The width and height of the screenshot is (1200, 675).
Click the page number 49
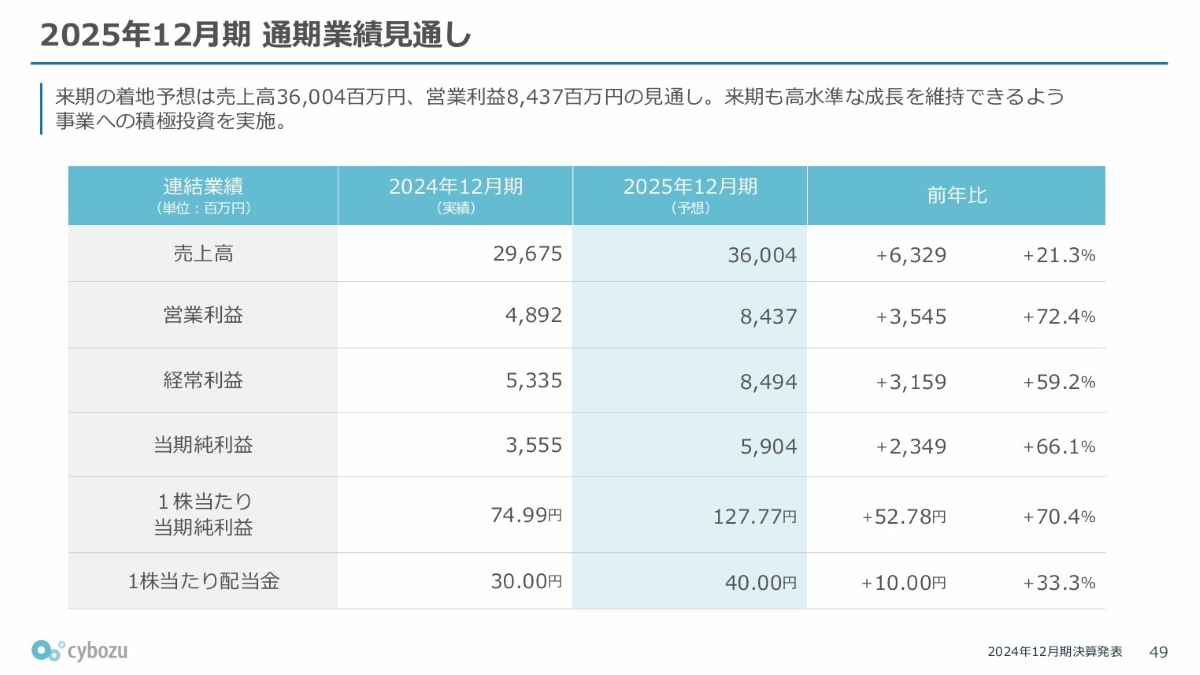(x=1159, y=652)
